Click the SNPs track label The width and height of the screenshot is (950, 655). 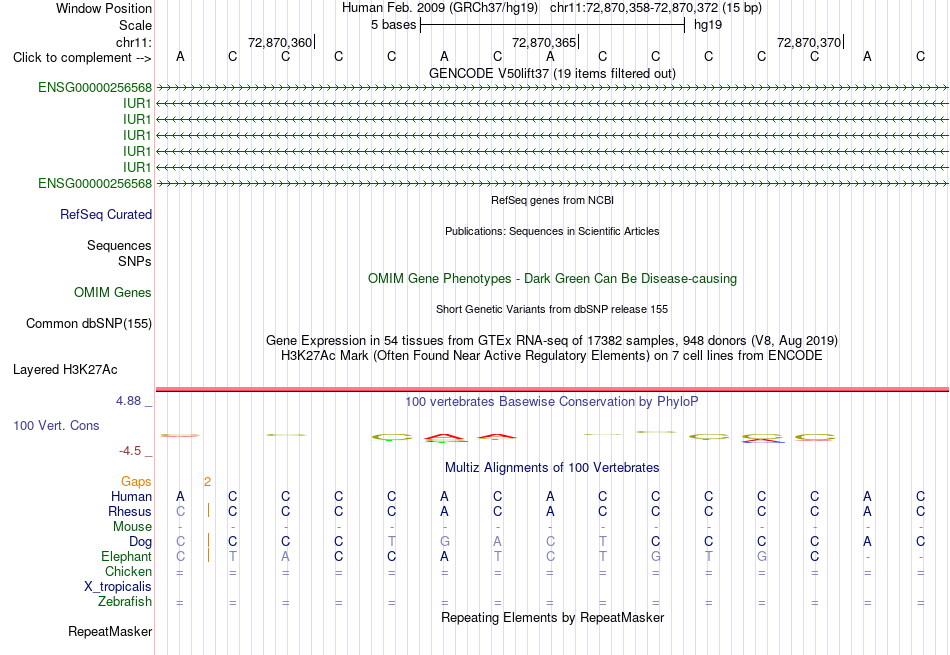[x=135, y=261]
